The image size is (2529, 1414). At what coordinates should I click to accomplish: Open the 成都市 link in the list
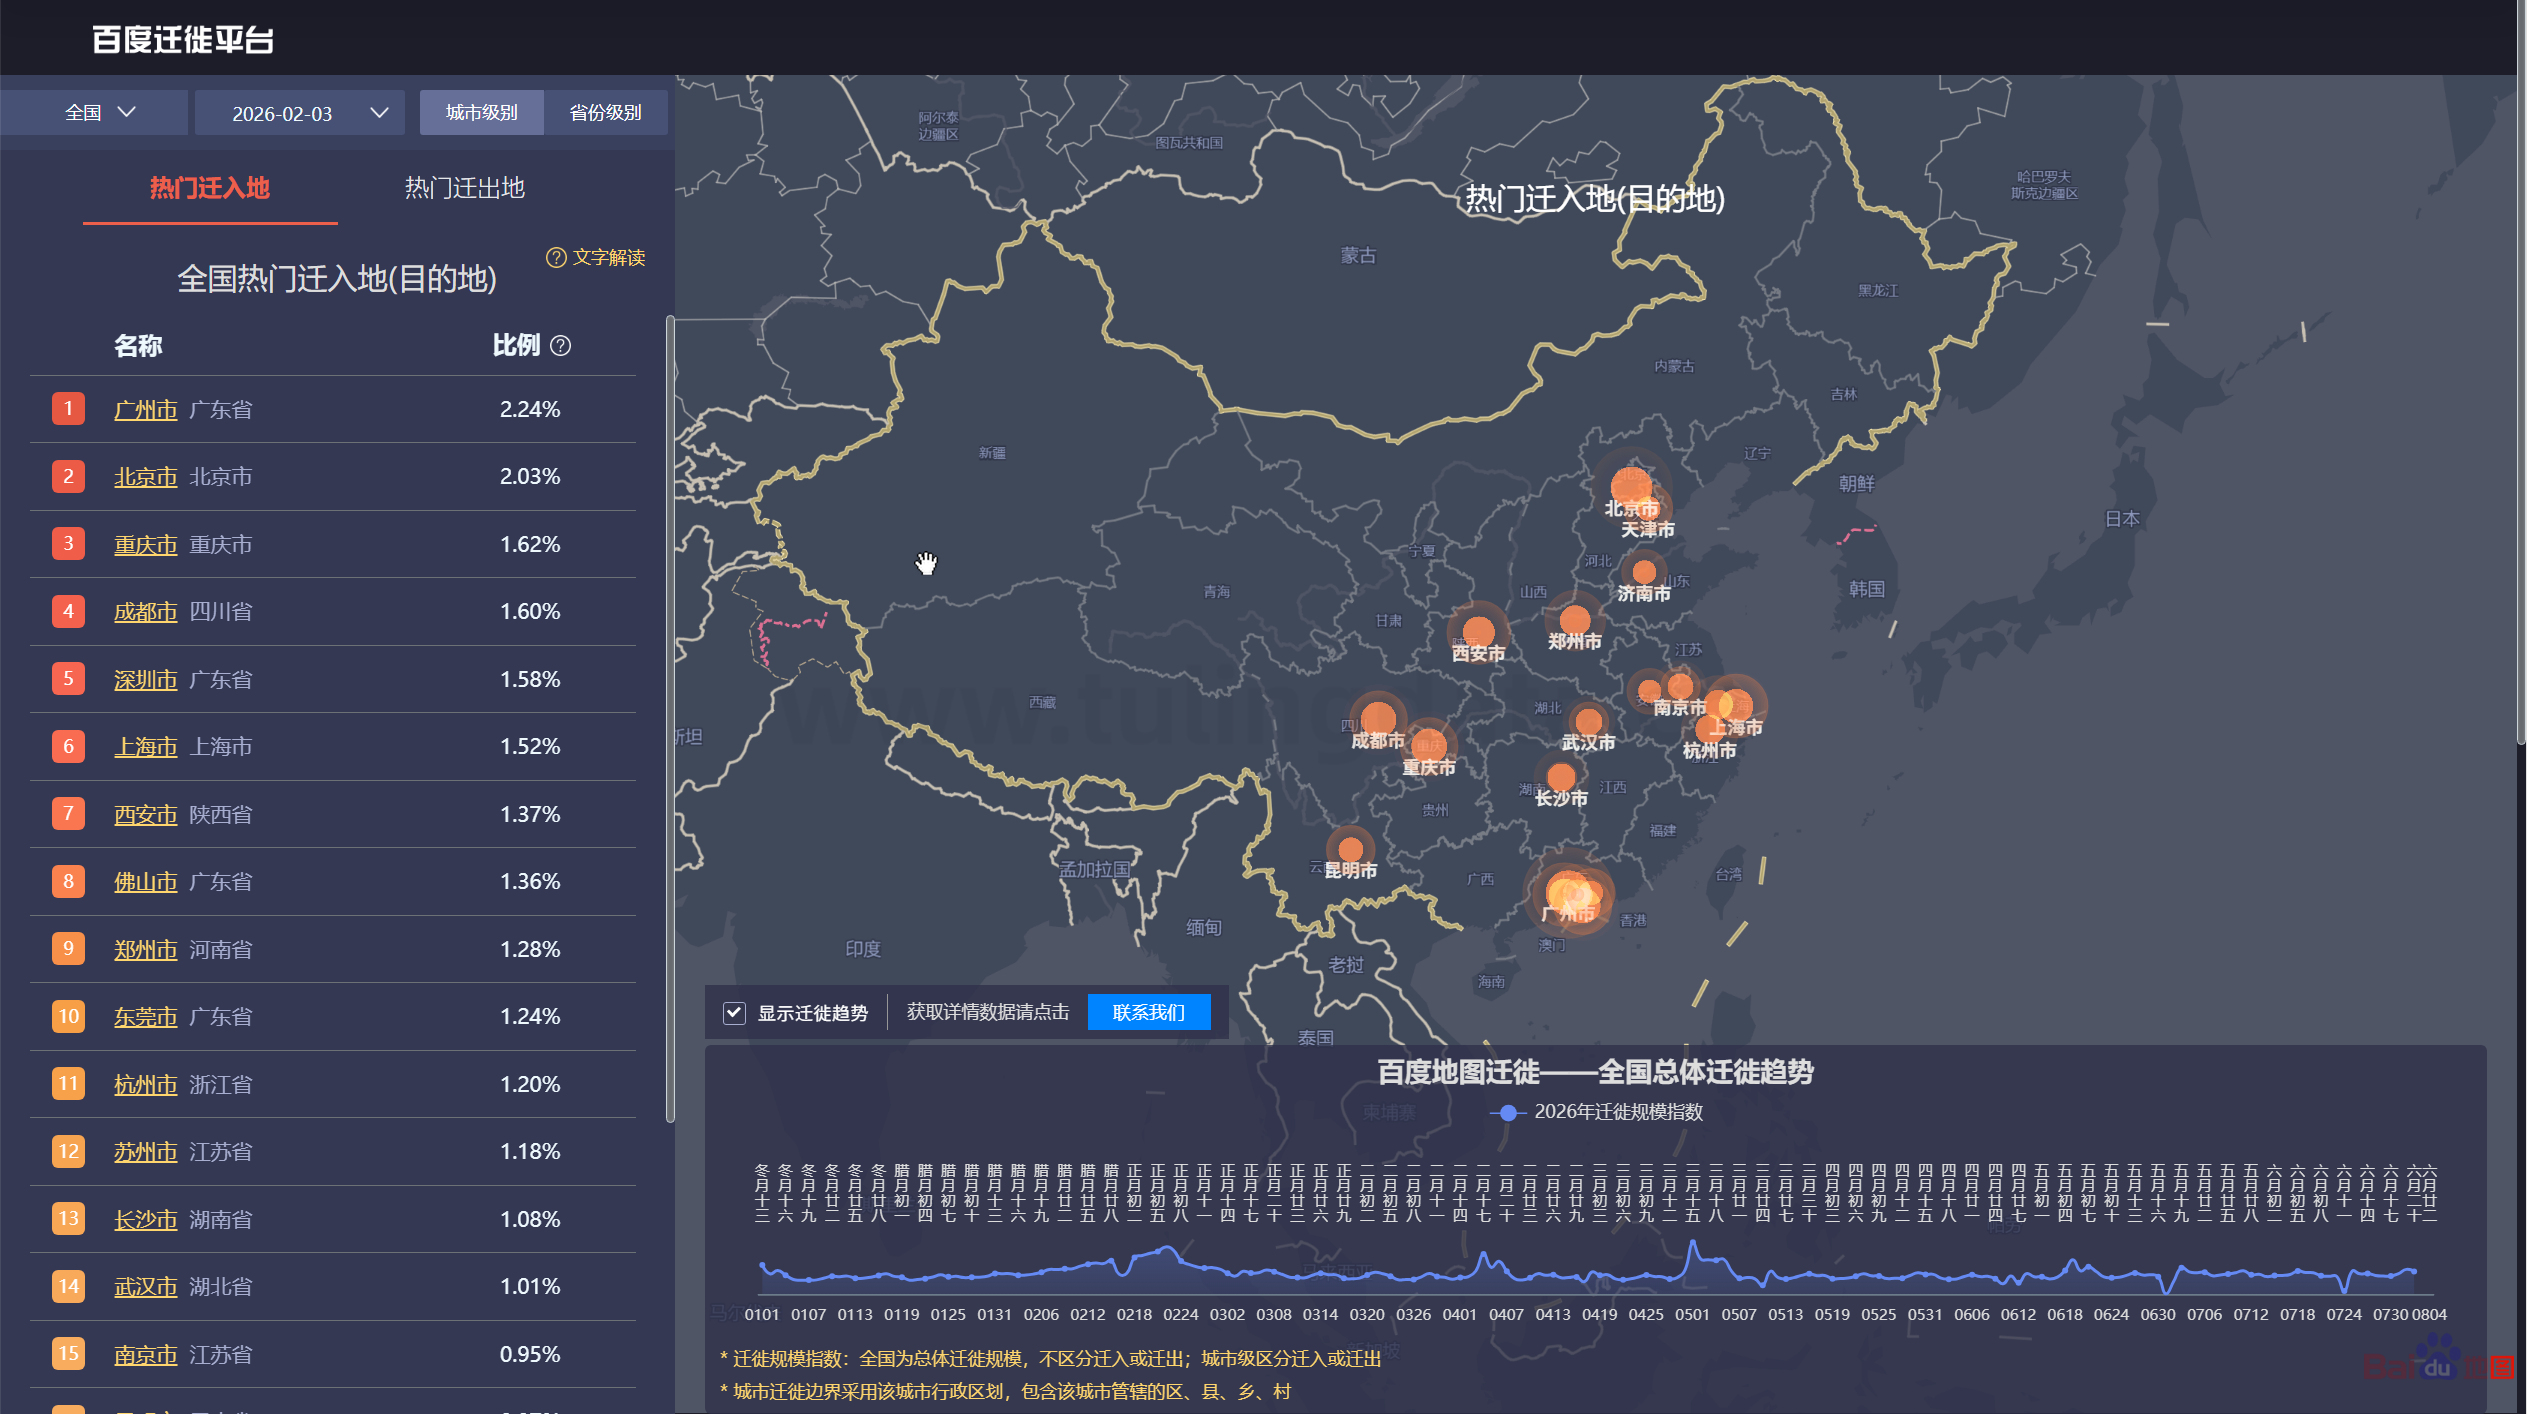point(145,612)
